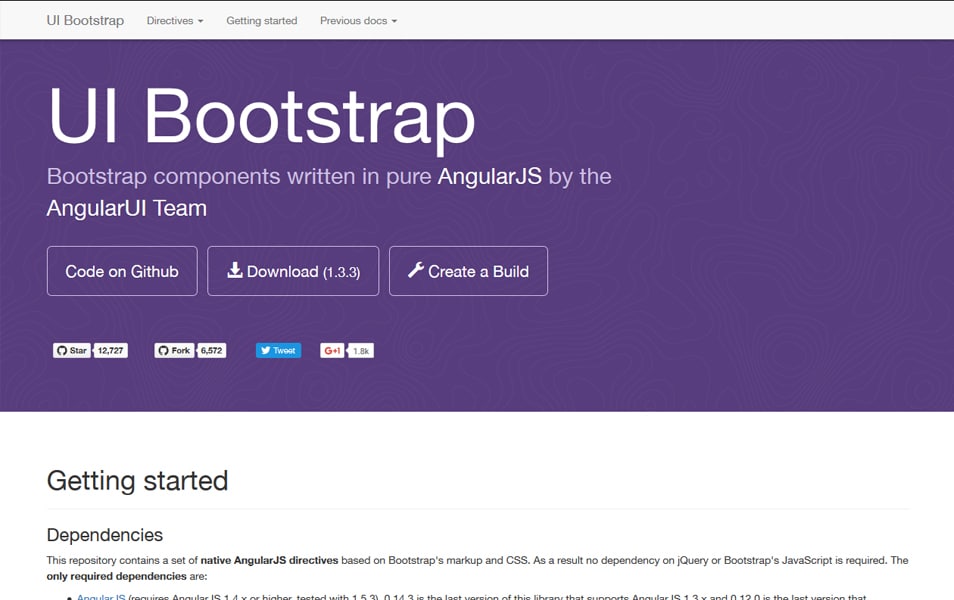Click the Download (1.3.3) button

point(293,271)
